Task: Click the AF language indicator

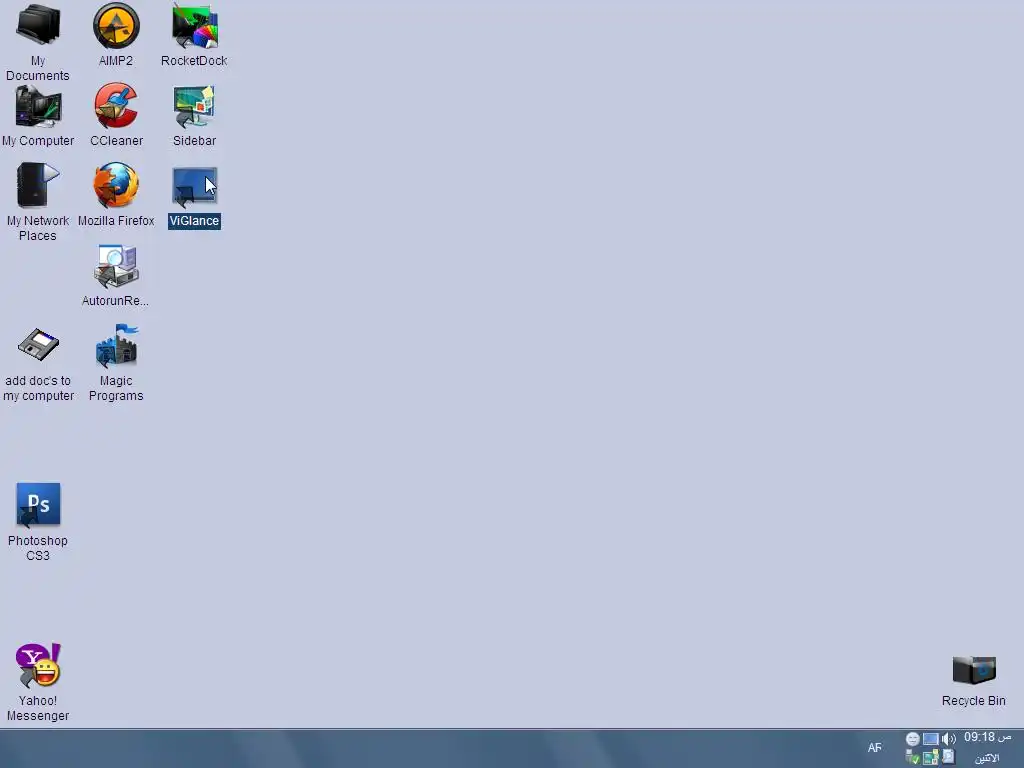Action: (x=874, y=748)
